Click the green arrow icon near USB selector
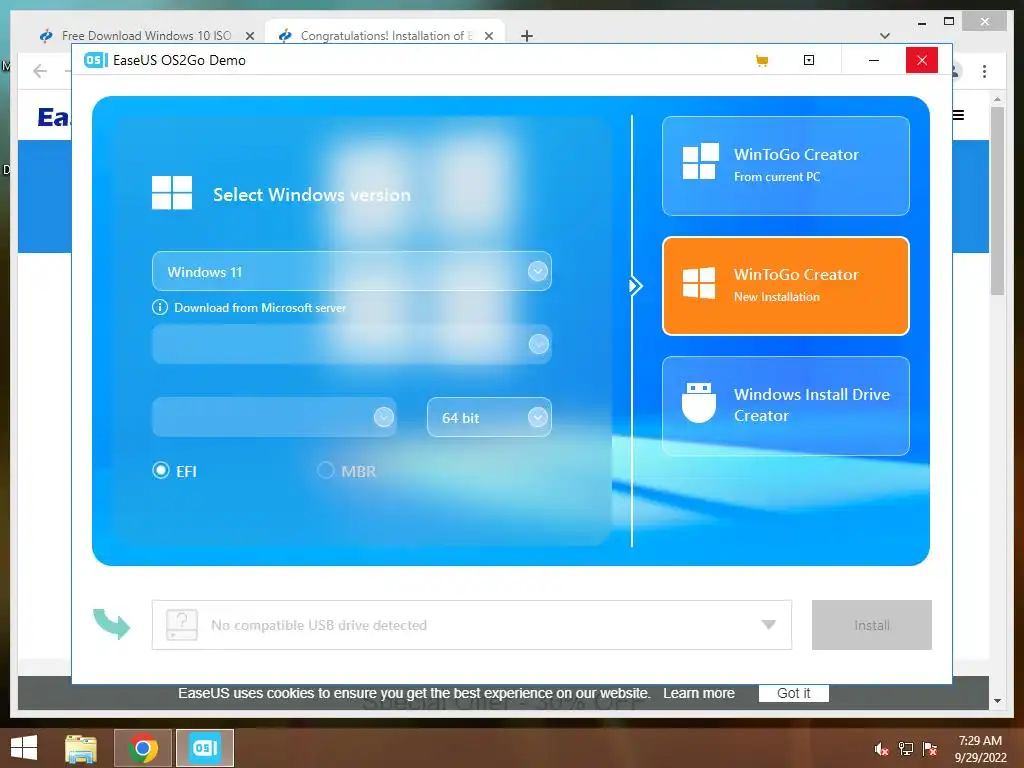 111,624
